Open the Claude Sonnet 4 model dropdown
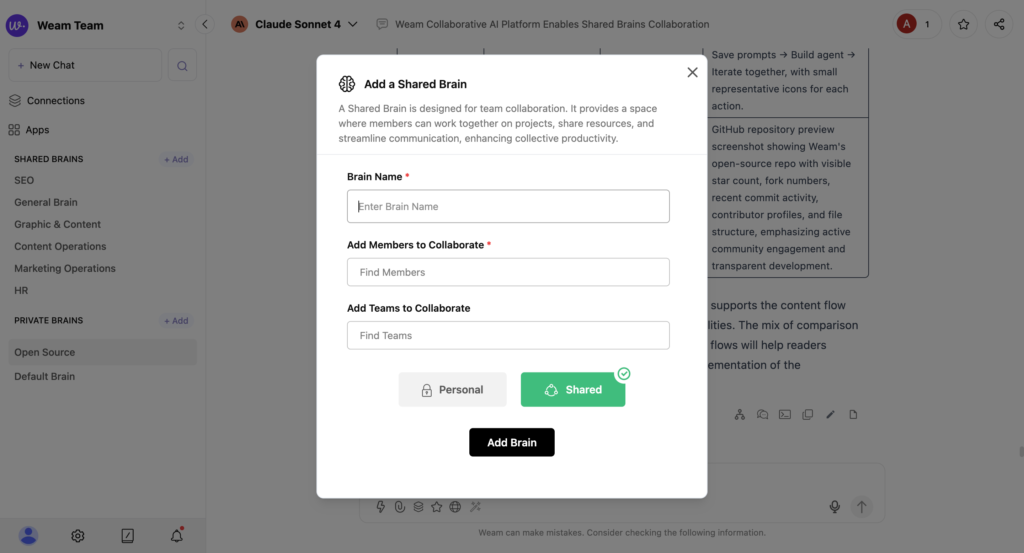 [295, 24]
